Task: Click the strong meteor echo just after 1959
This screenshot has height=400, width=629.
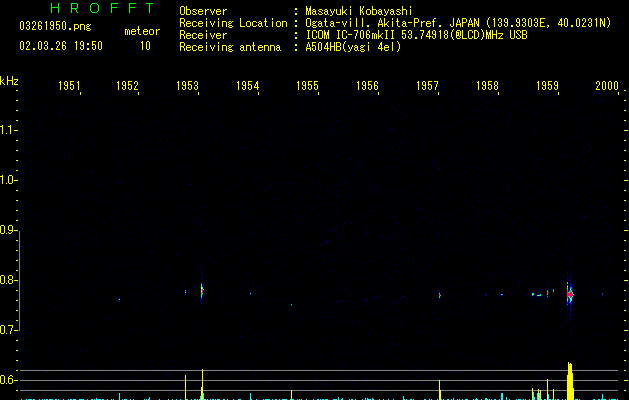Action: [570, 294]
